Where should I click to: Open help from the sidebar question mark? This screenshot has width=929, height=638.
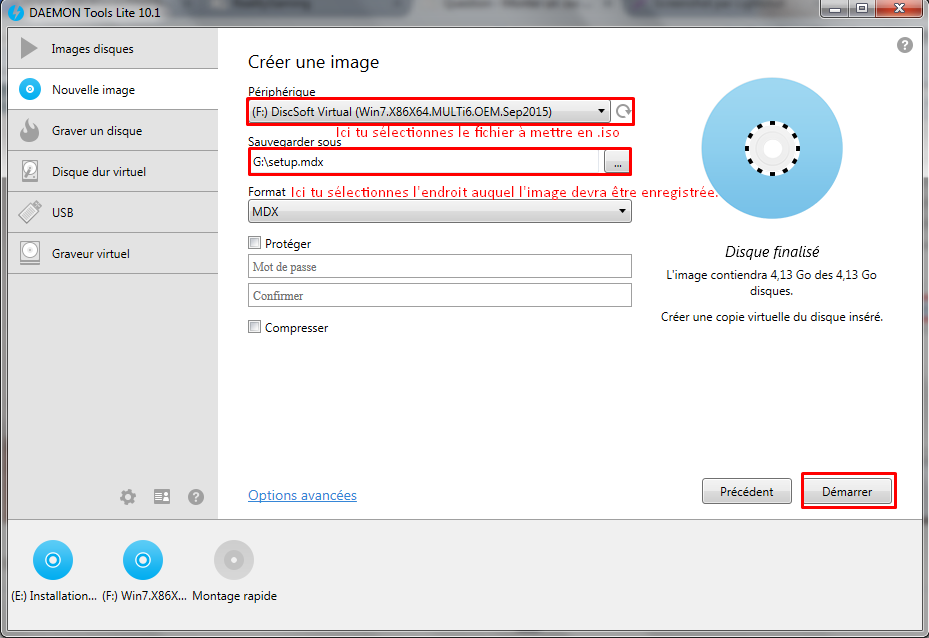coord(196,496)
